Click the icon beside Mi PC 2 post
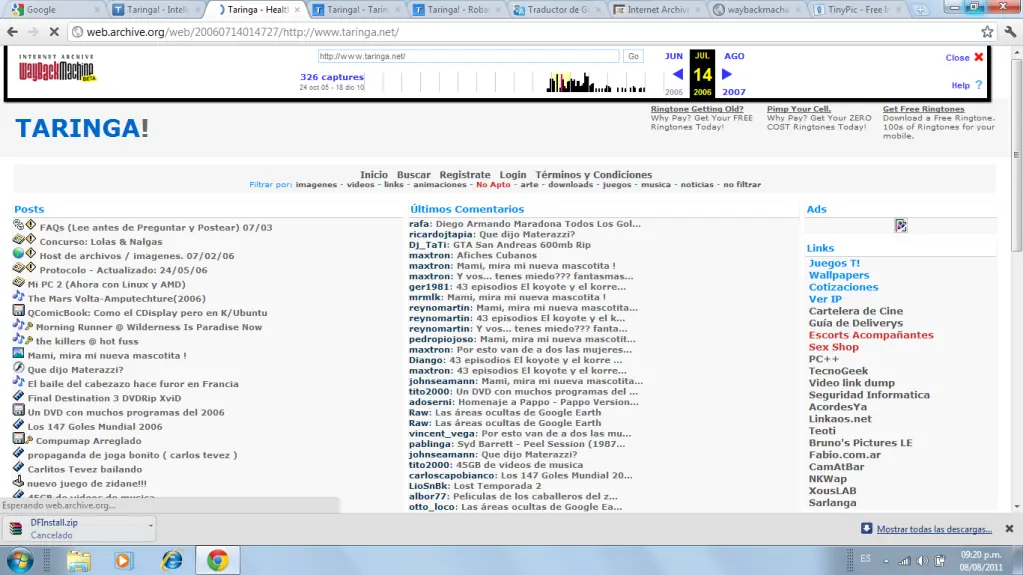This screenshot has height=575, width=1023. 18,283
